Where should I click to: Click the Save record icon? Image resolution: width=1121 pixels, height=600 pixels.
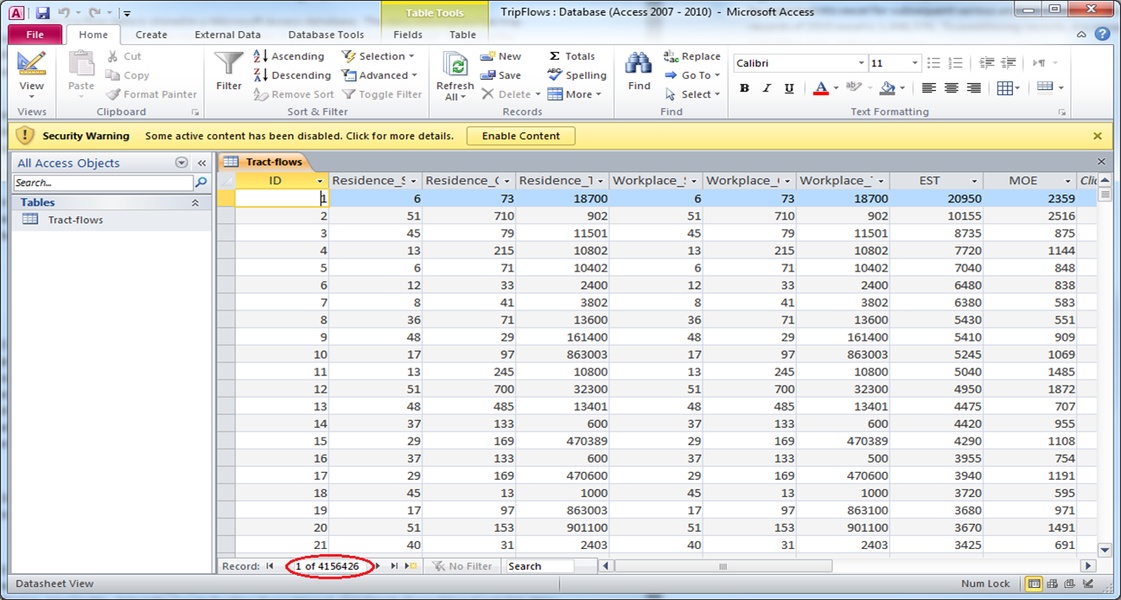point(488,75)
